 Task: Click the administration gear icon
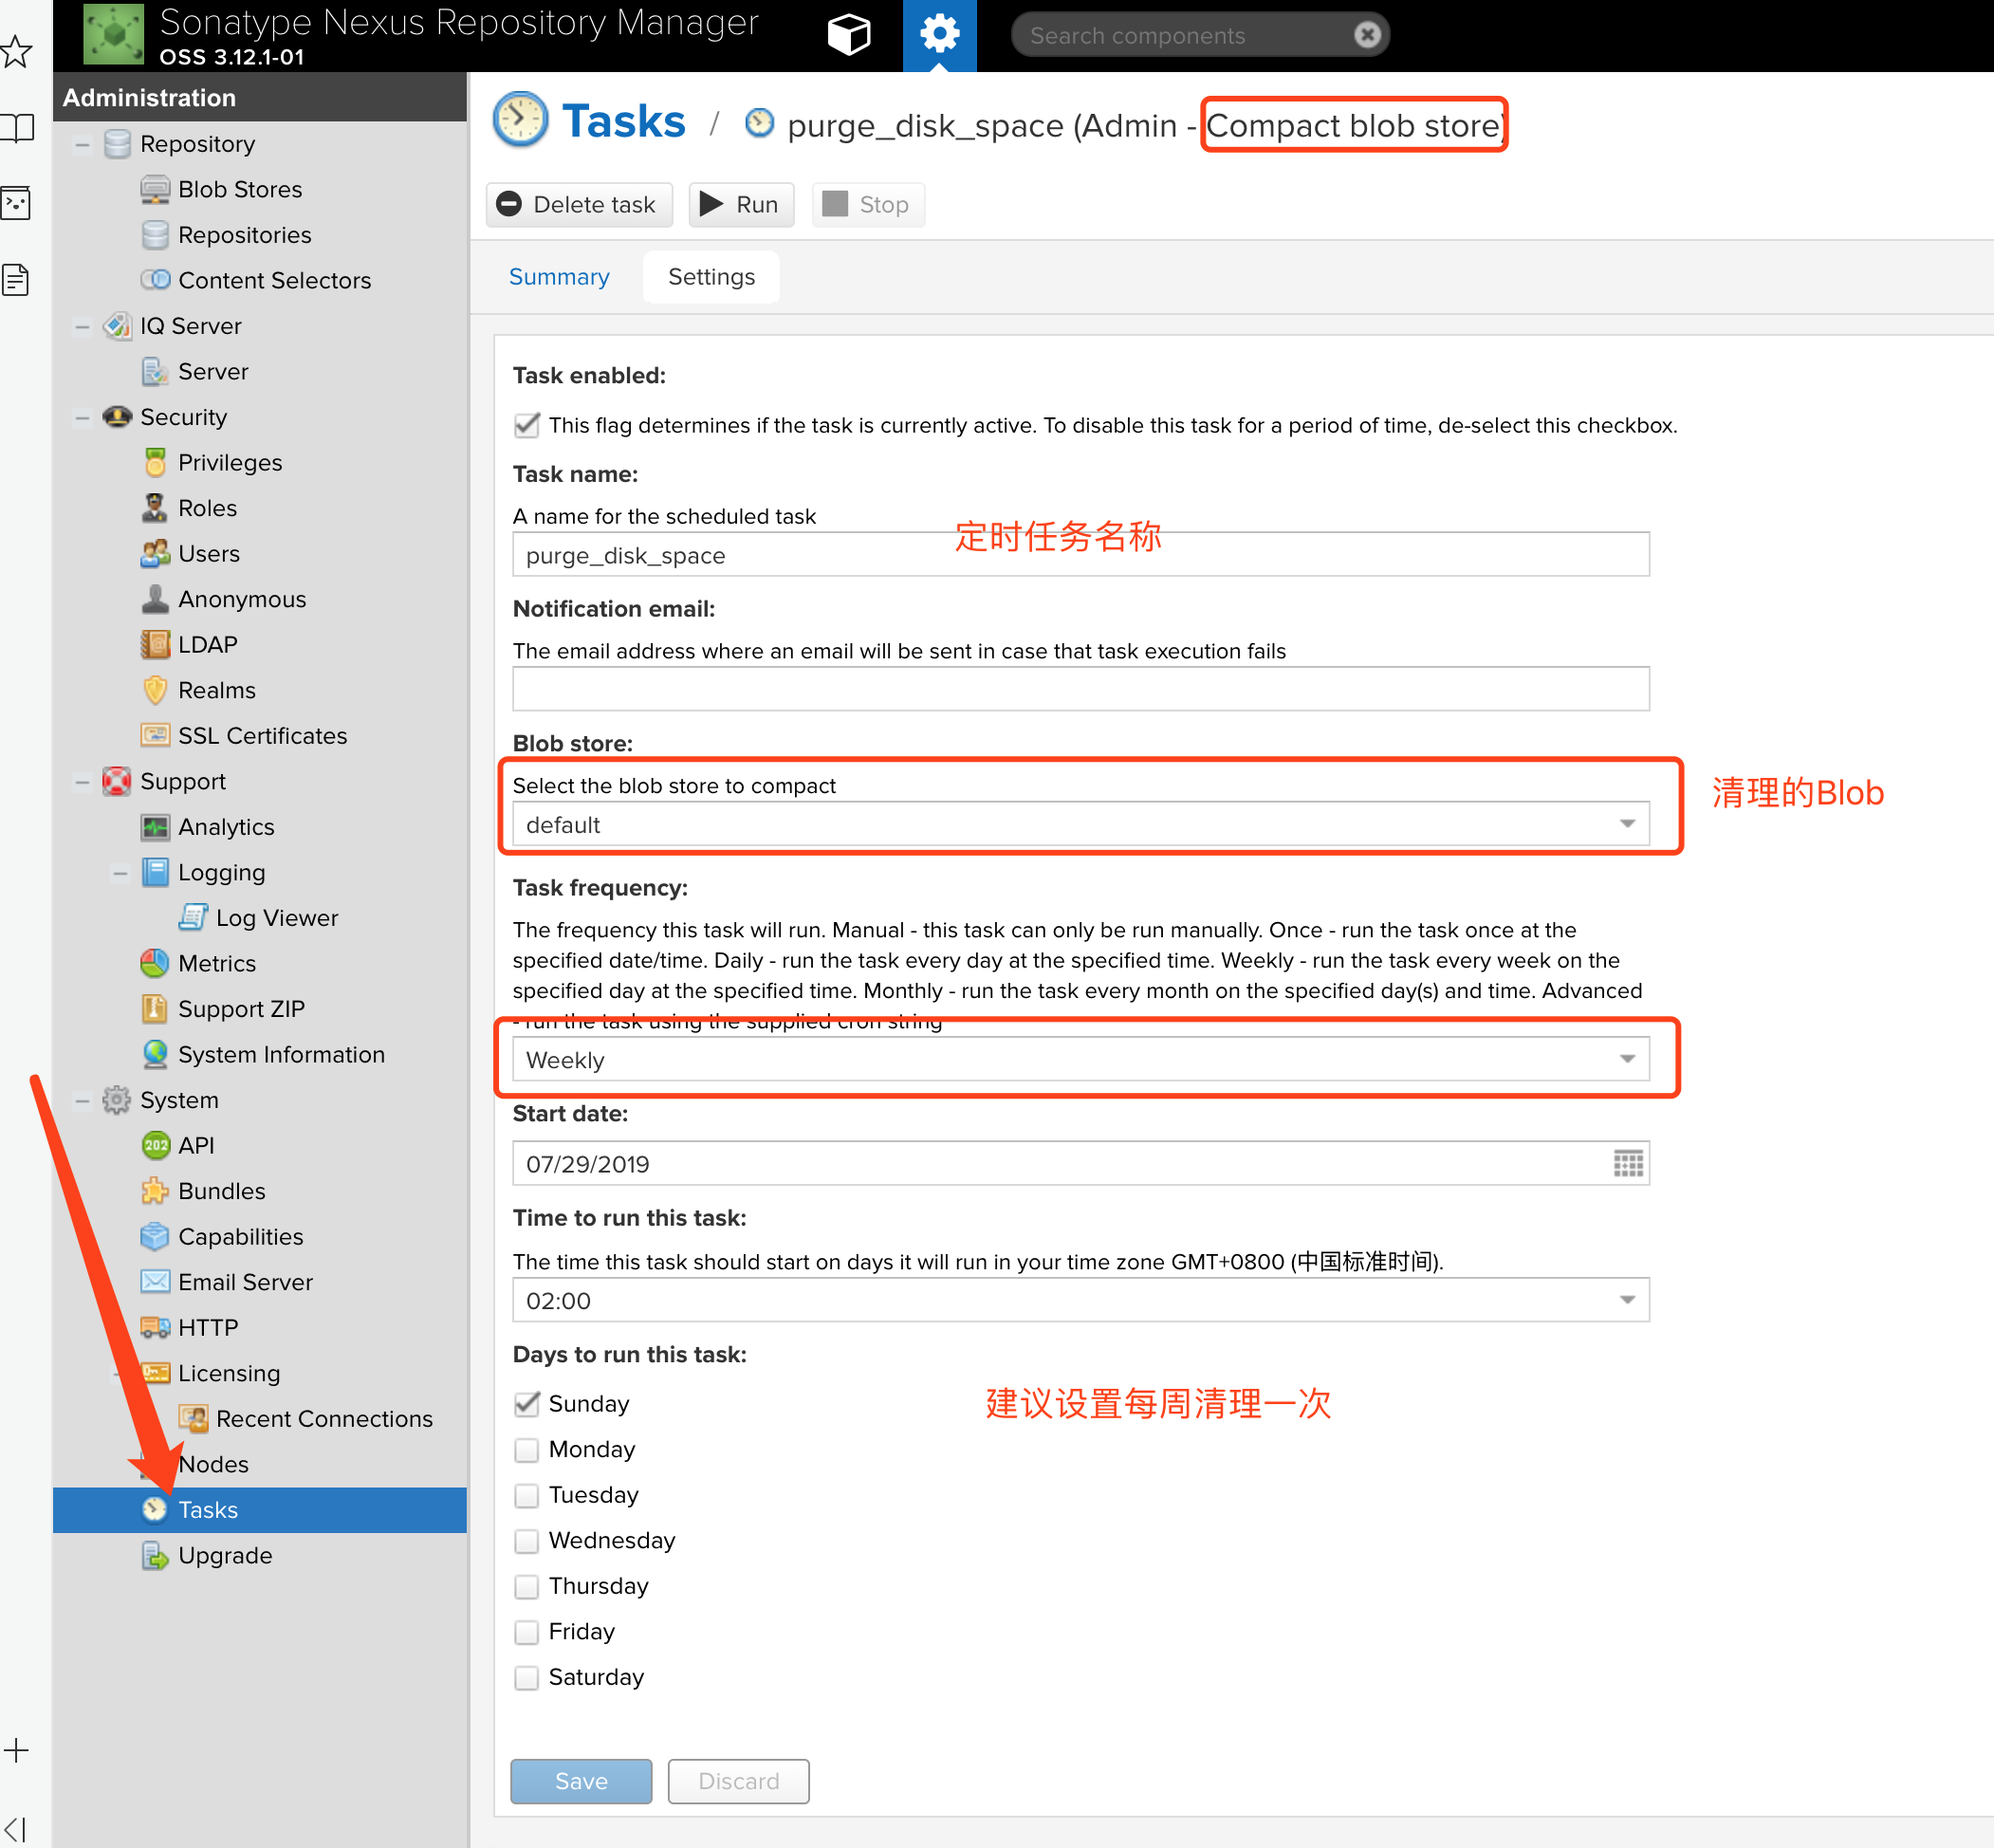click(x=939, y=35)
